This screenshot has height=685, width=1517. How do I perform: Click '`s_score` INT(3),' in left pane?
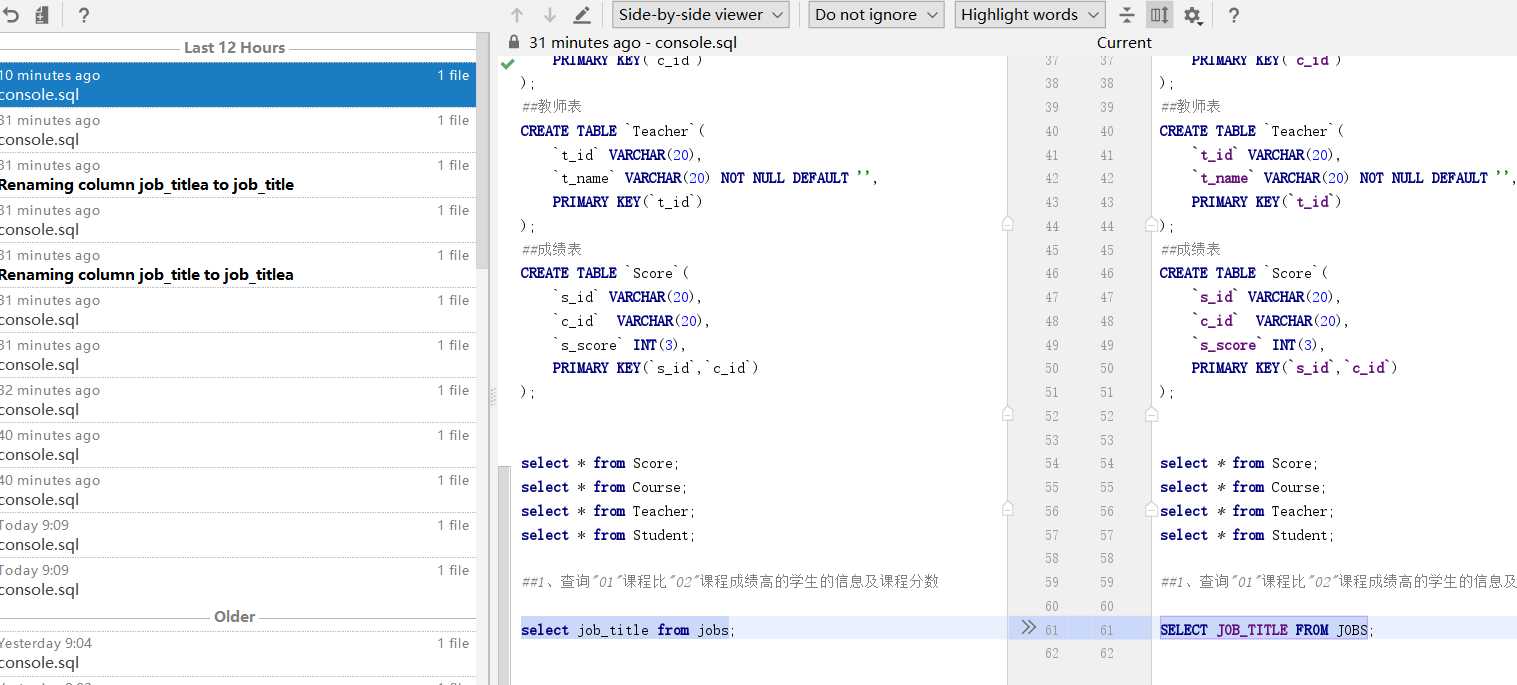point(619,345)
